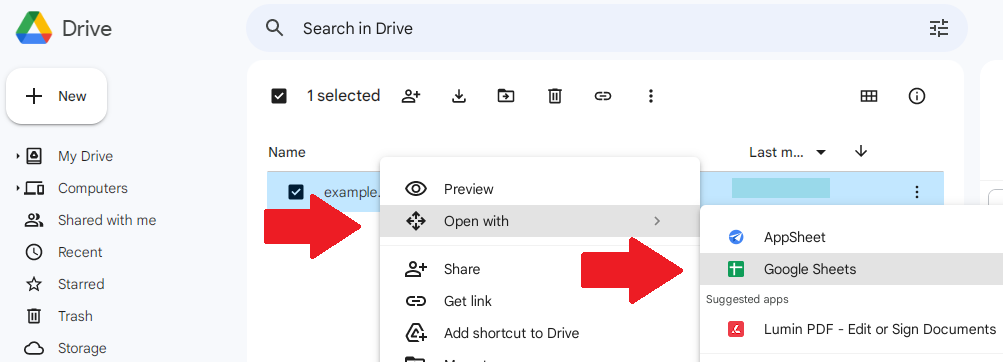Open search options filter icon
This screenshot has width=1003, height=362.
click(x=938, y=28)
